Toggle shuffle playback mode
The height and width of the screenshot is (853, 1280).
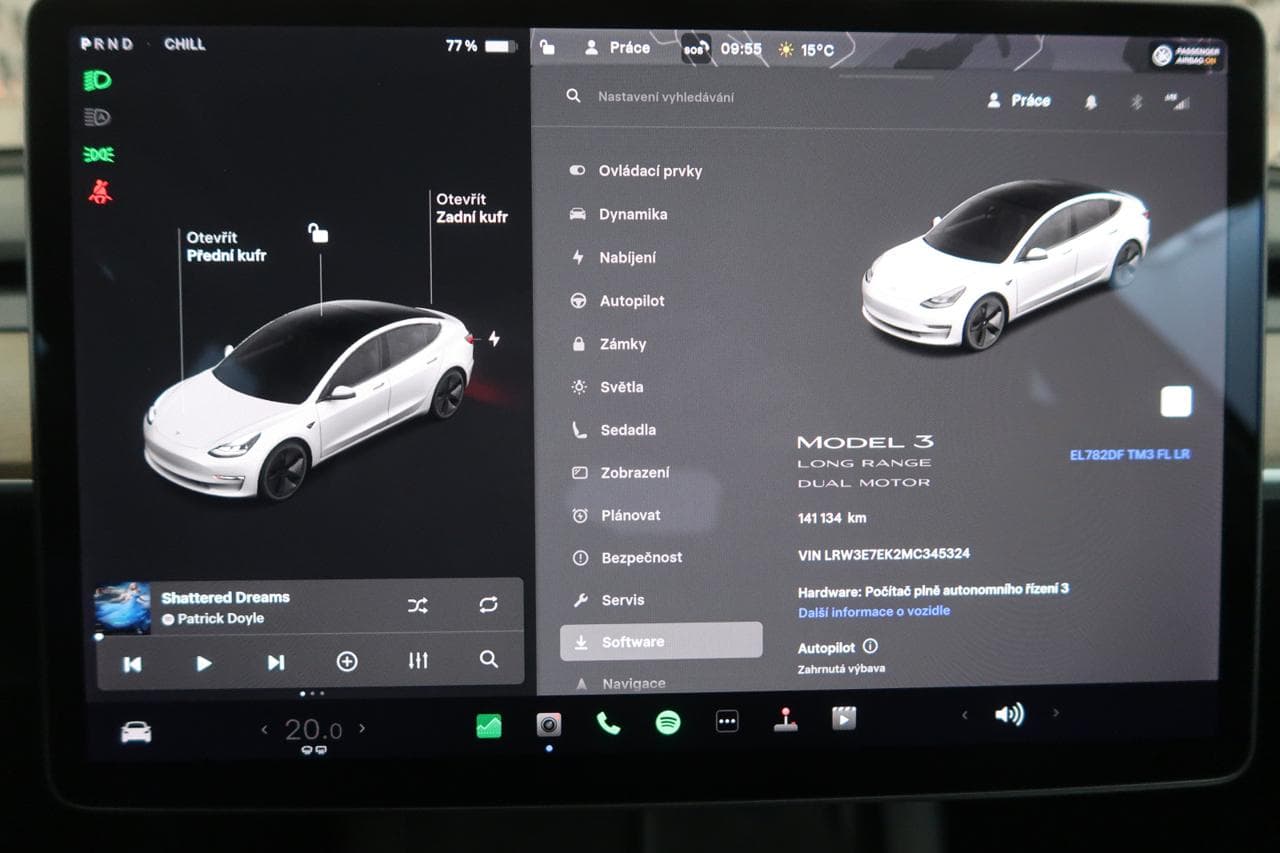tap(417, 605)
